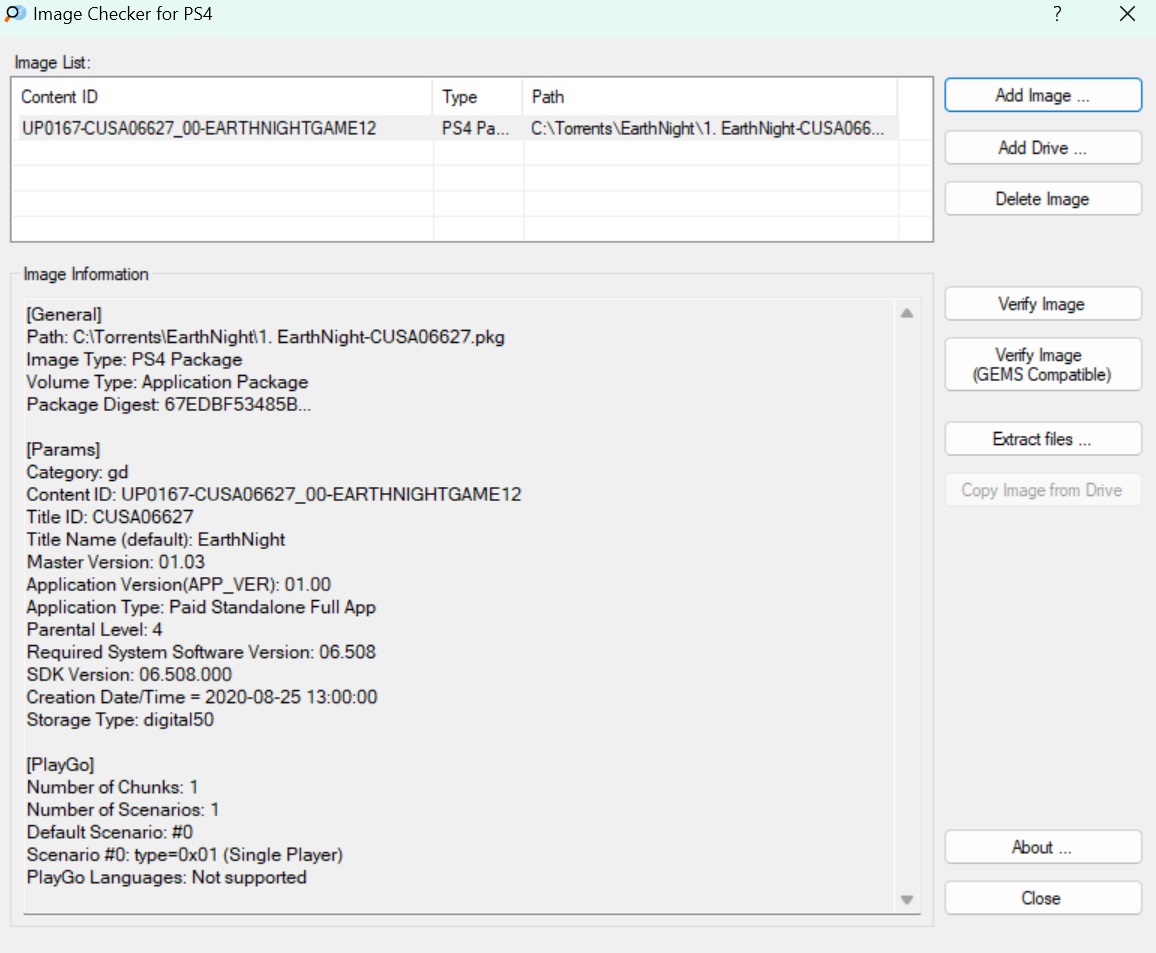This screenshot has height=953, width=1156.
Task: Click the Add Image button
Action: (1042, 96)
